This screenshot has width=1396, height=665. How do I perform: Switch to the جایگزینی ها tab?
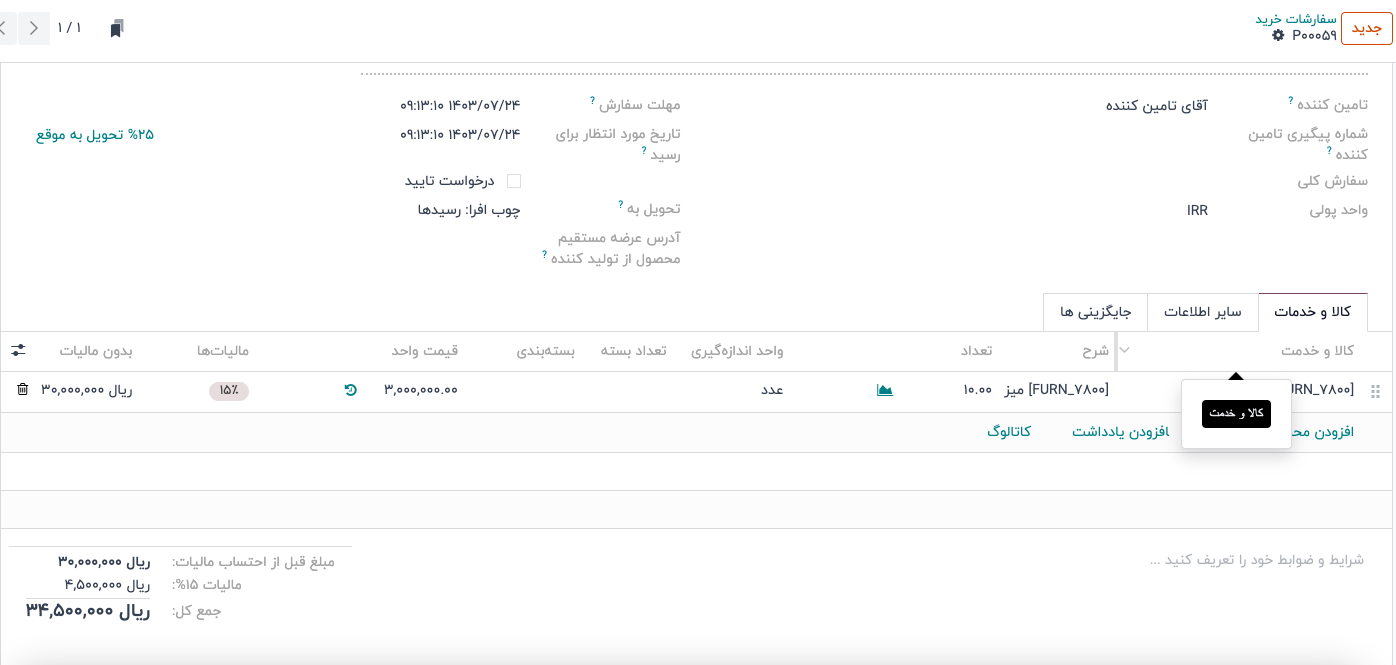pyautogui.click(x=1095, y=312)
